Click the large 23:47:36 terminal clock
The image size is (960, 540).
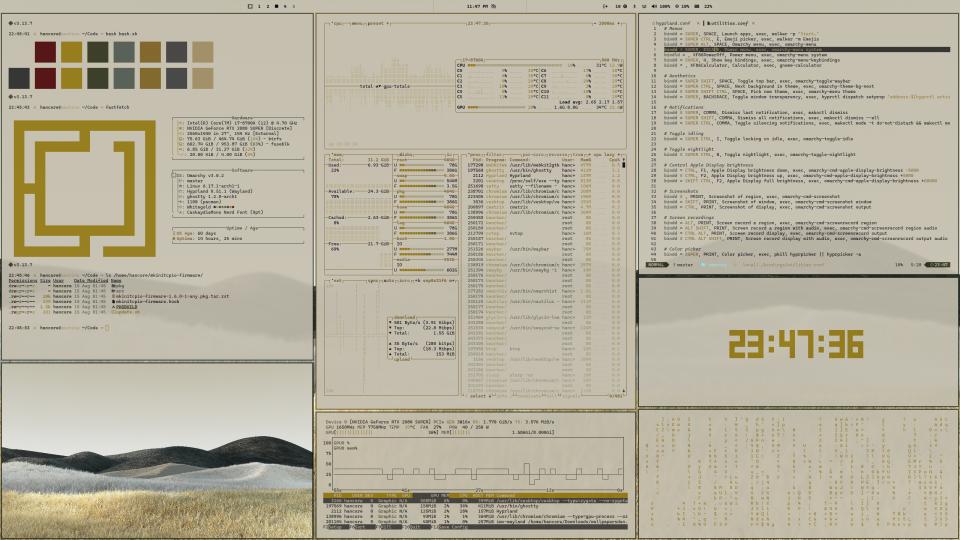795,344
